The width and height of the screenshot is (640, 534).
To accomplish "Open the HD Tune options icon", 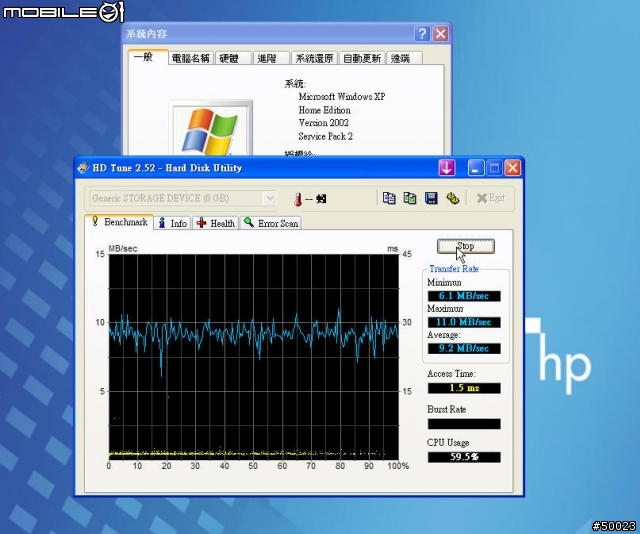I will click(453, 198).
